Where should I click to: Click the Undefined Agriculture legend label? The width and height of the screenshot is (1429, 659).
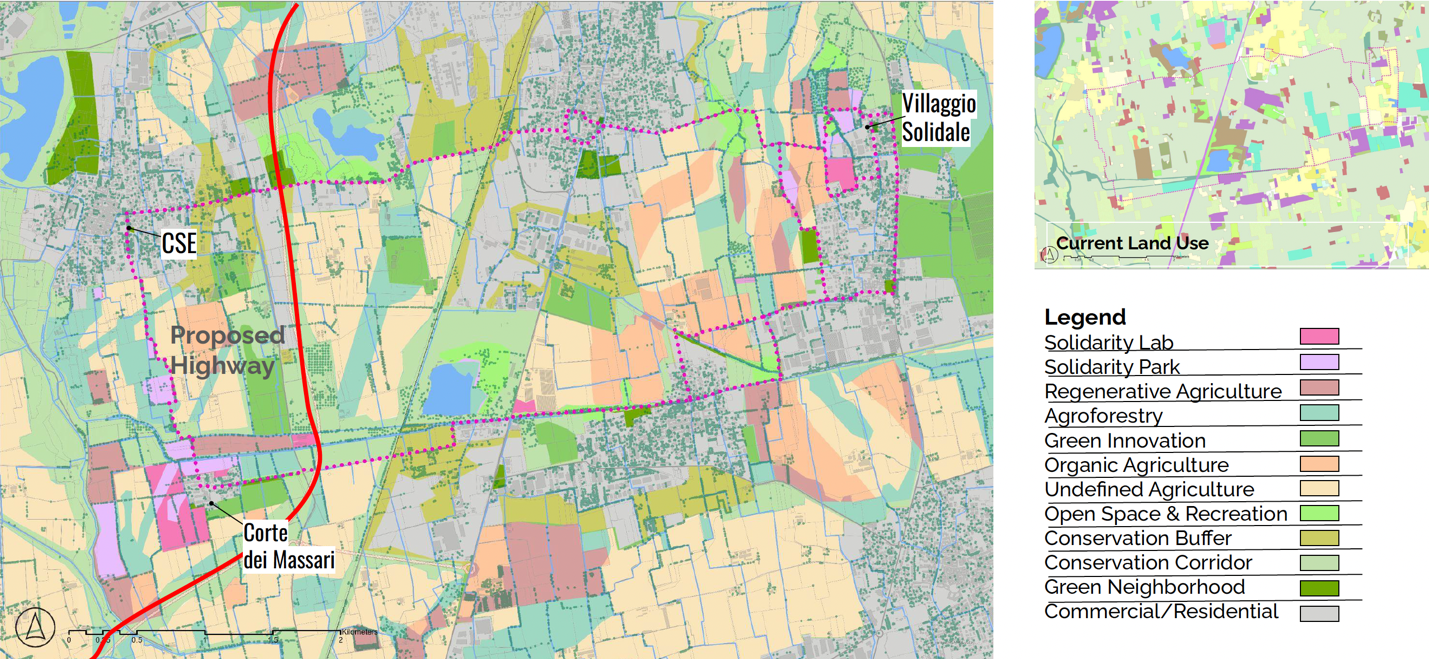tap(1149, 489)
